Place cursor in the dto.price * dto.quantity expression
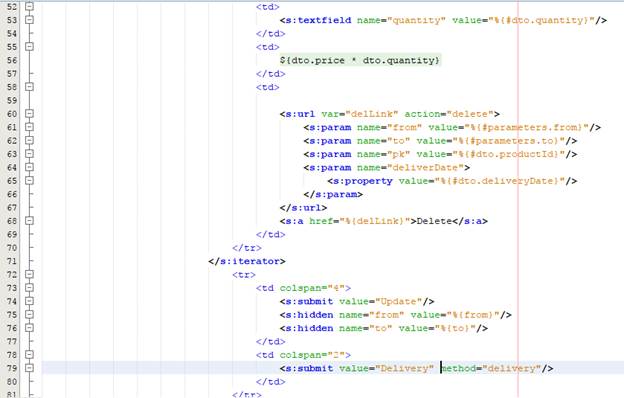The height and width of the screenshot is (398, 624). coord(360,60)
